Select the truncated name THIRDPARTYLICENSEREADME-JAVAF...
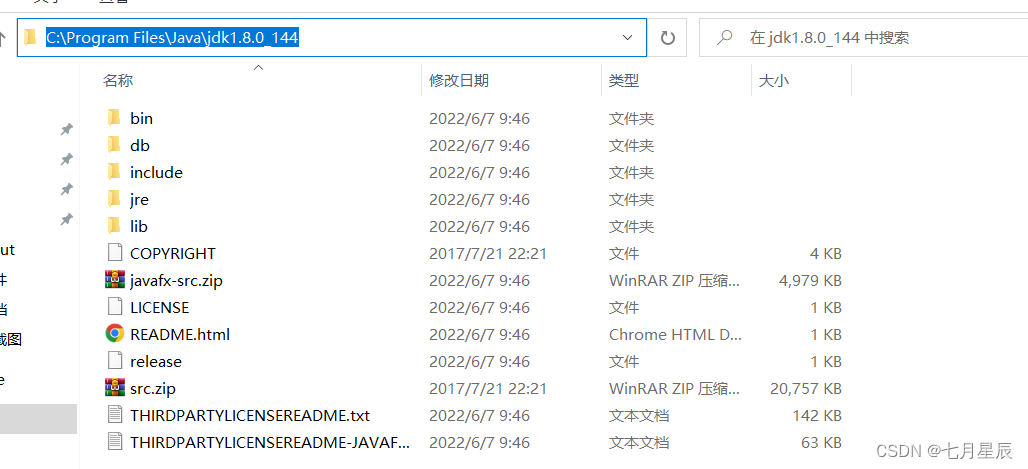The height and width of the screenshot is (469, 1028). click(269, 442)
